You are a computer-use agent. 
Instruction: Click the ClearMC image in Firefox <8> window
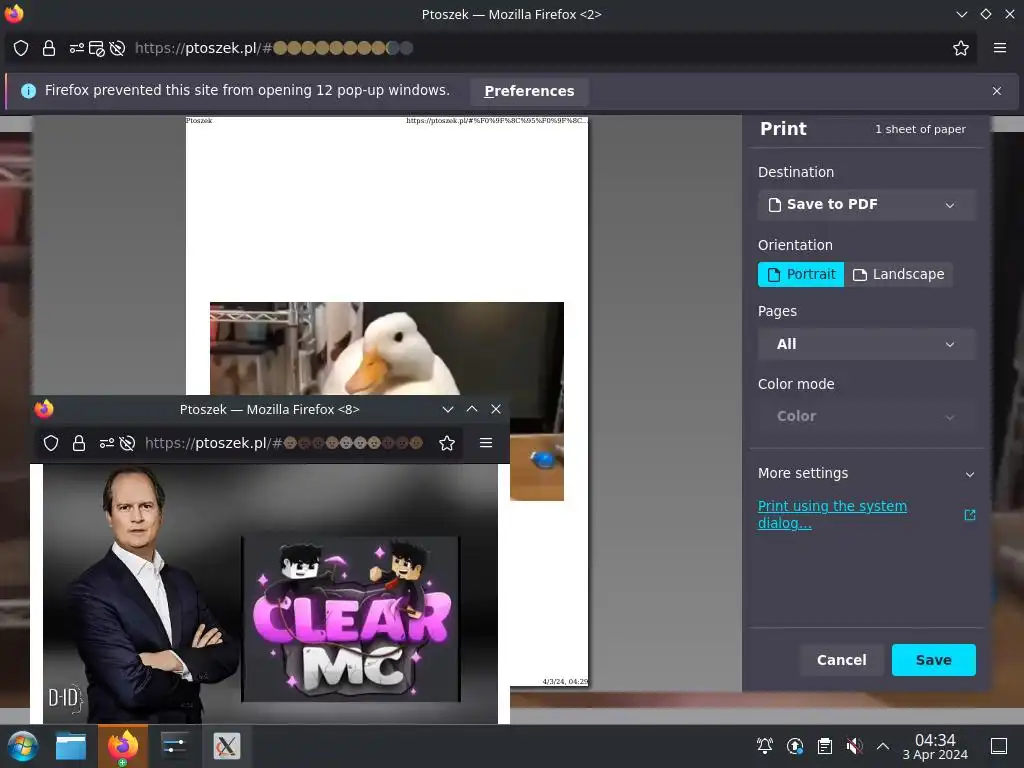(351, 619)
